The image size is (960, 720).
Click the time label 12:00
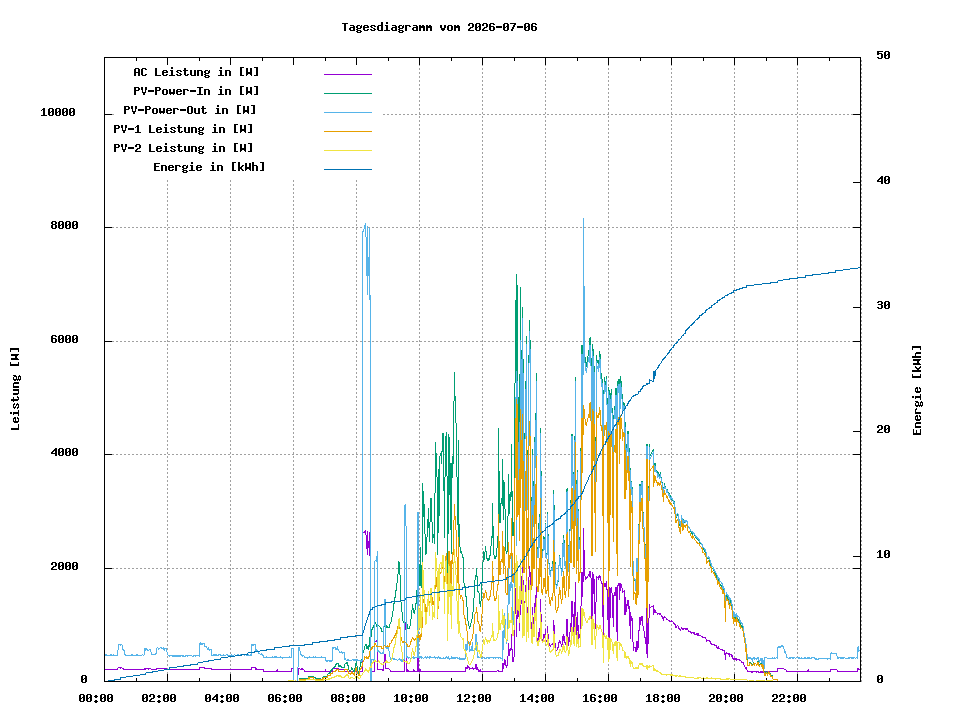474,699
